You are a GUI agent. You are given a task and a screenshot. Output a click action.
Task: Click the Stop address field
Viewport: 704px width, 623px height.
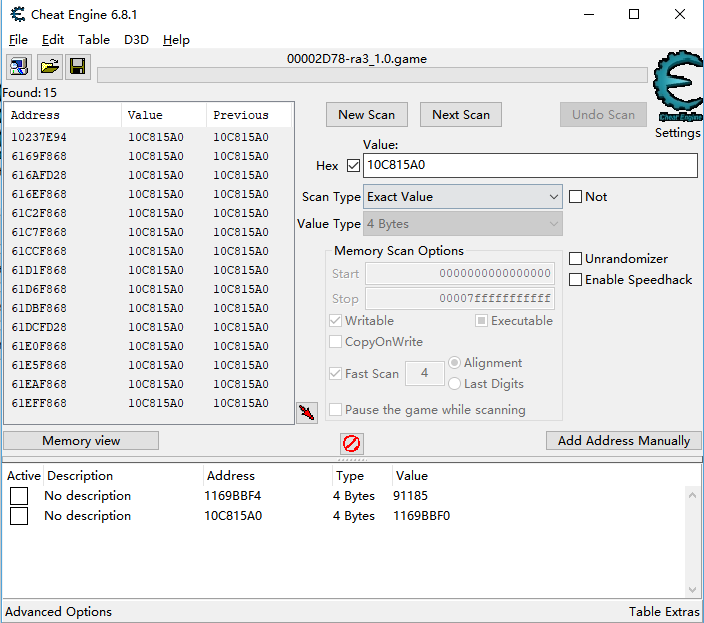click(460, 298)
